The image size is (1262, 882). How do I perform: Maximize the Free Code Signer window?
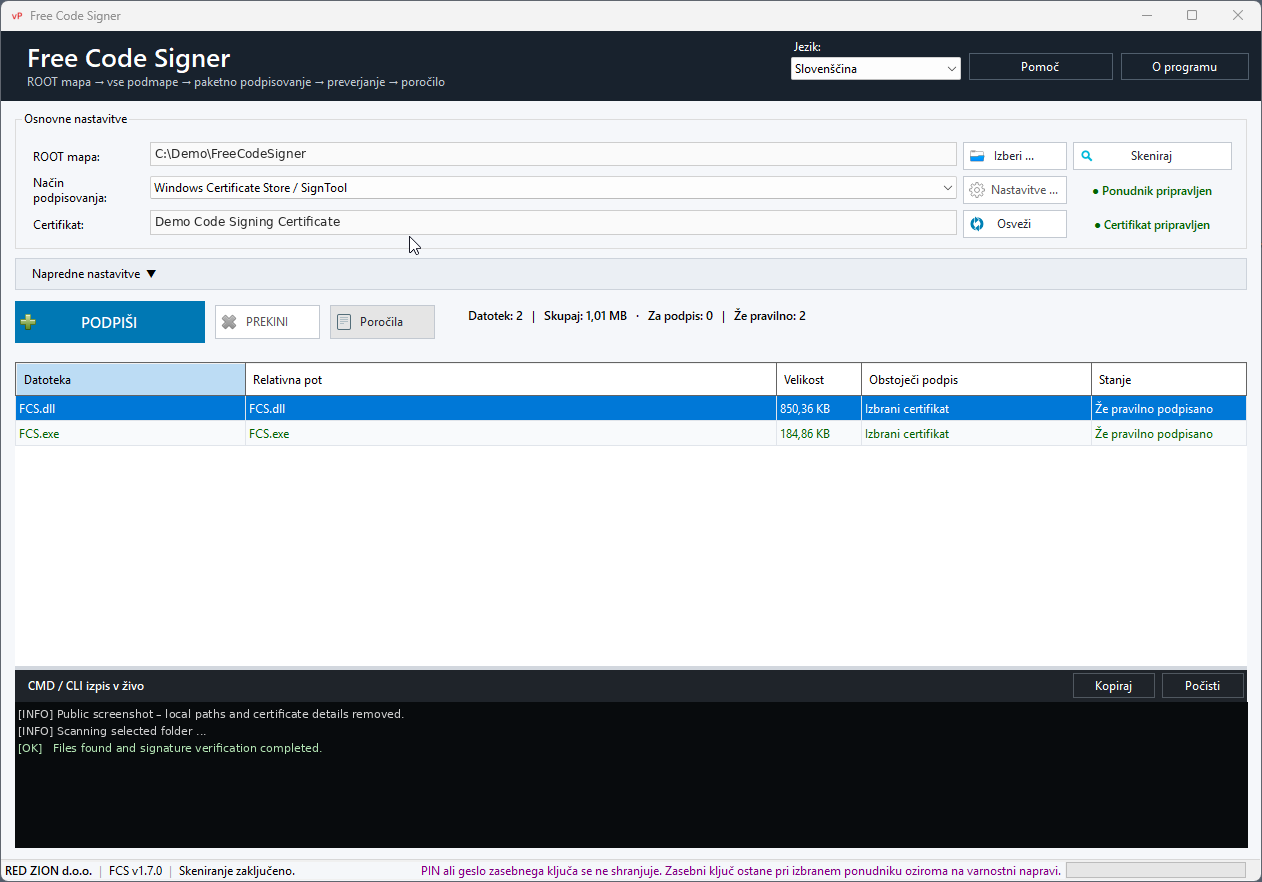(1192, 15)
